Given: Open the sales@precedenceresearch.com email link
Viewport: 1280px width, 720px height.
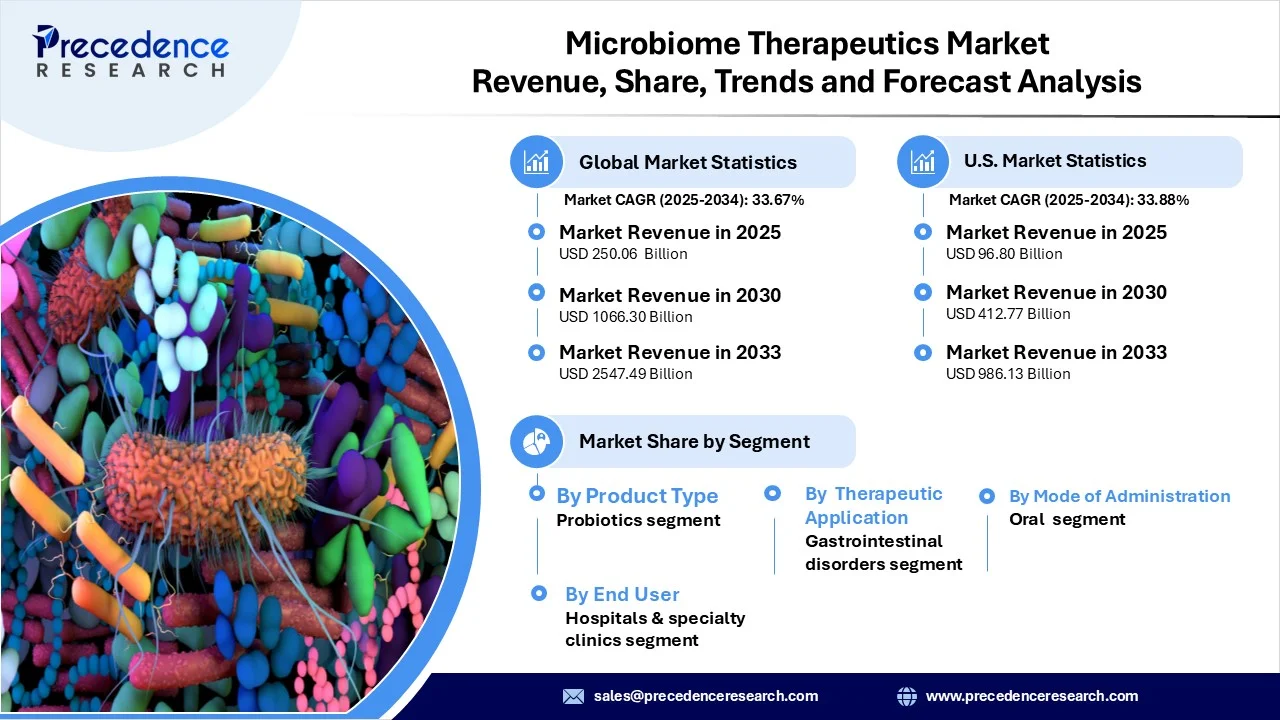Looking at the screenshot, I should [705, 696].
